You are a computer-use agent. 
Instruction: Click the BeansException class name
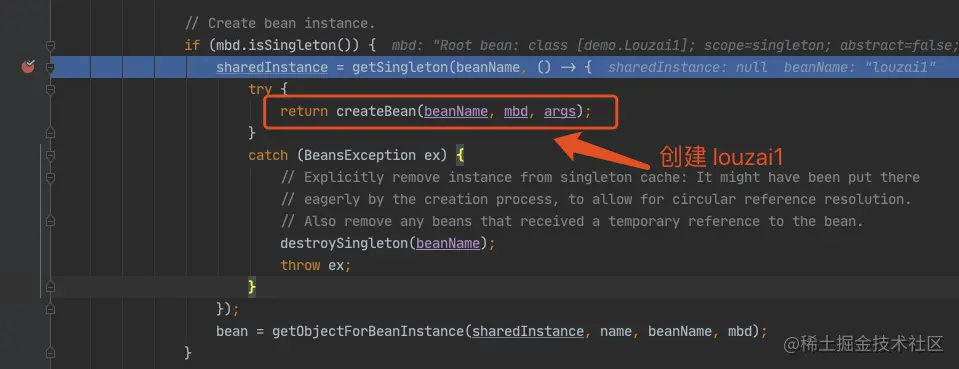click(360, 155)
